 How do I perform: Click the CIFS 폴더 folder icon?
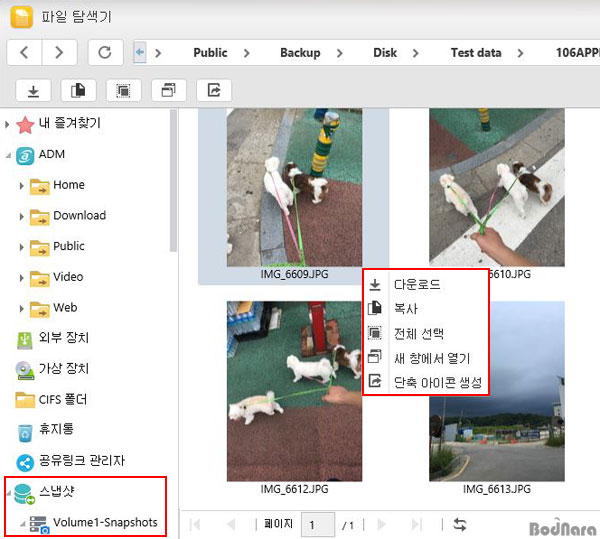(25, 400)
